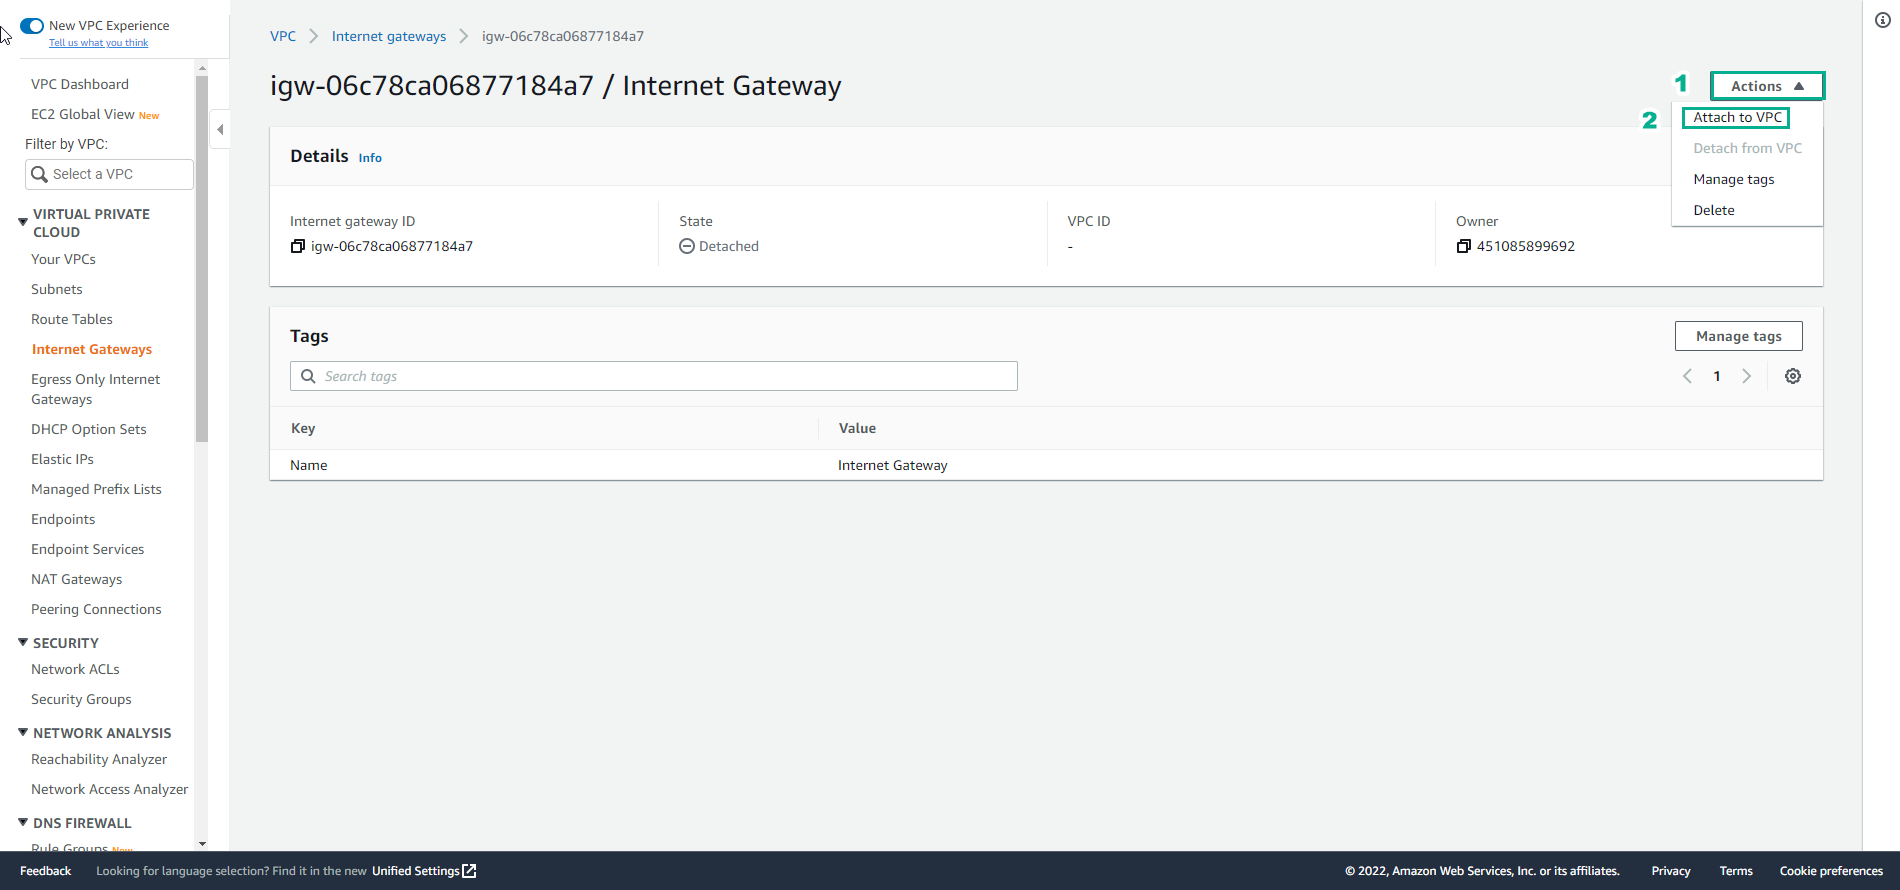Click the sidebar vertical scrollbar thumb

coord(201,258)
